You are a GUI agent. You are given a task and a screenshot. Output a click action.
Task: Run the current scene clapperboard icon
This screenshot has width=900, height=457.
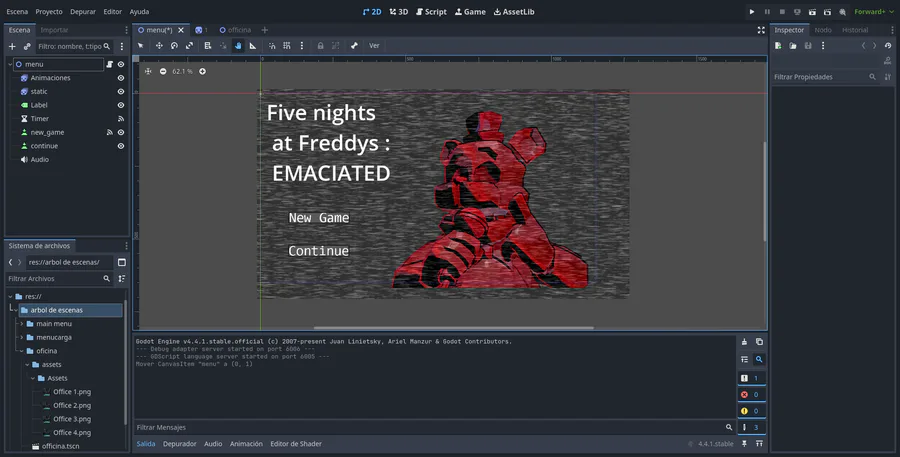(x=812, y=11)
